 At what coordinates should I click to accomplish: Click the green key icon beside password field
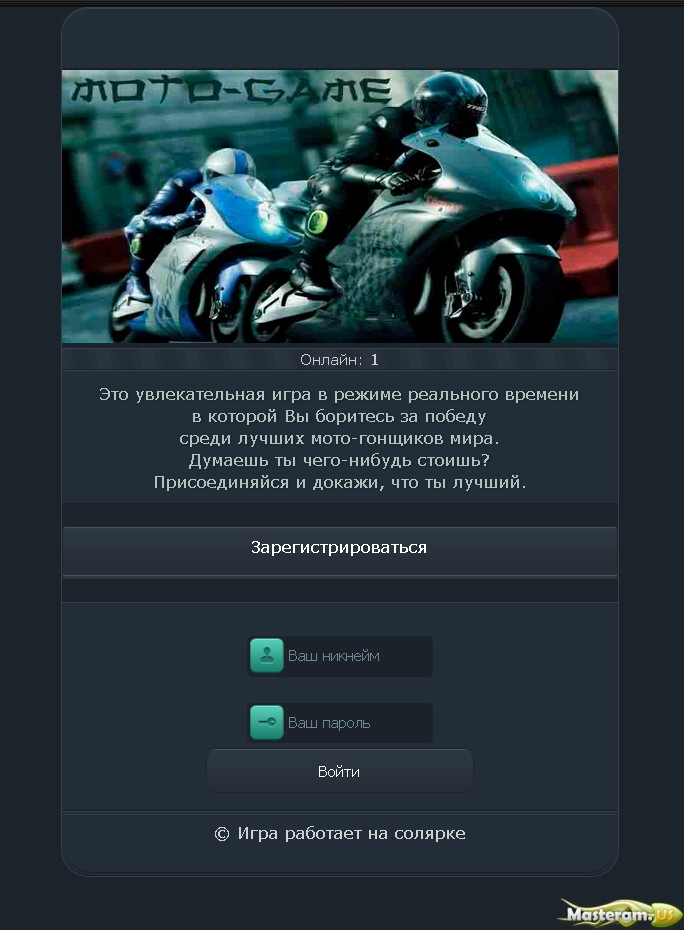tap(266, 722)
